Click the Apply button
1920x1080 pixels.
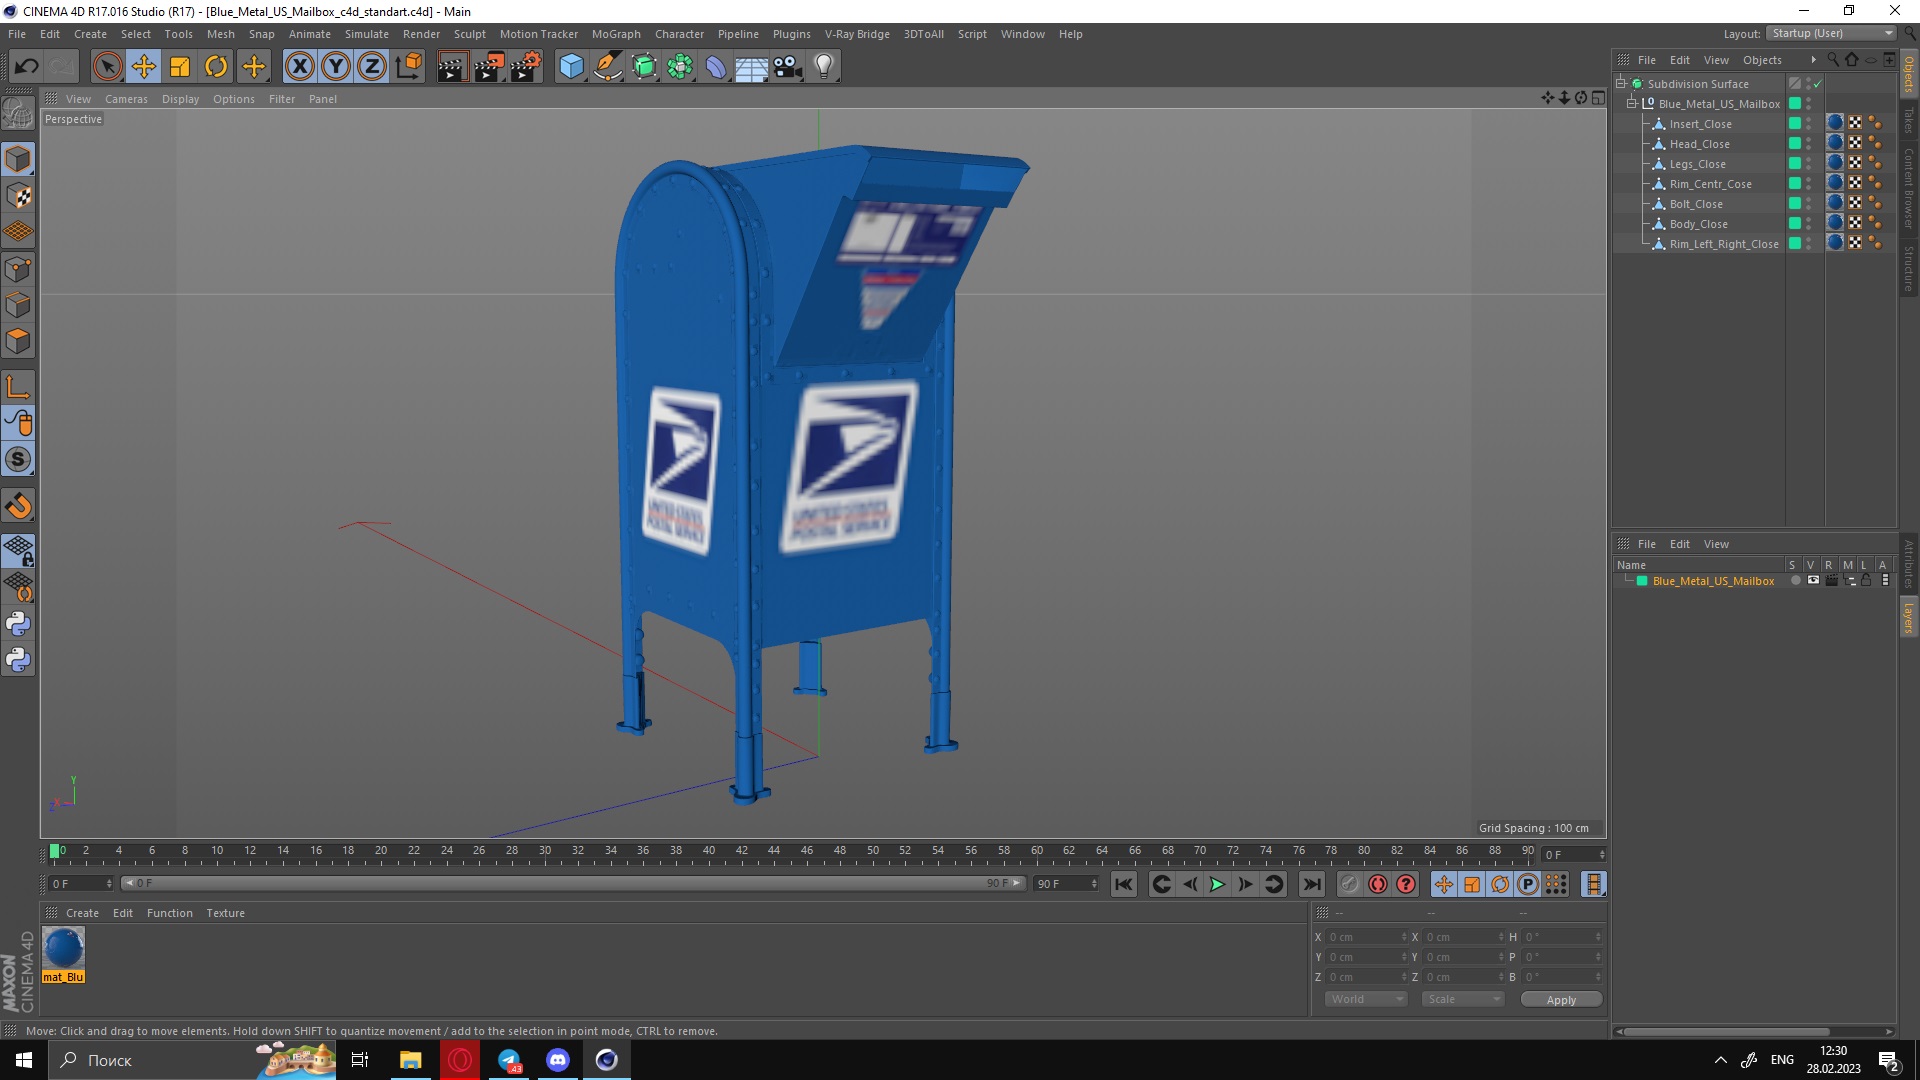pyautogui.click(x=1561, y=1000)
